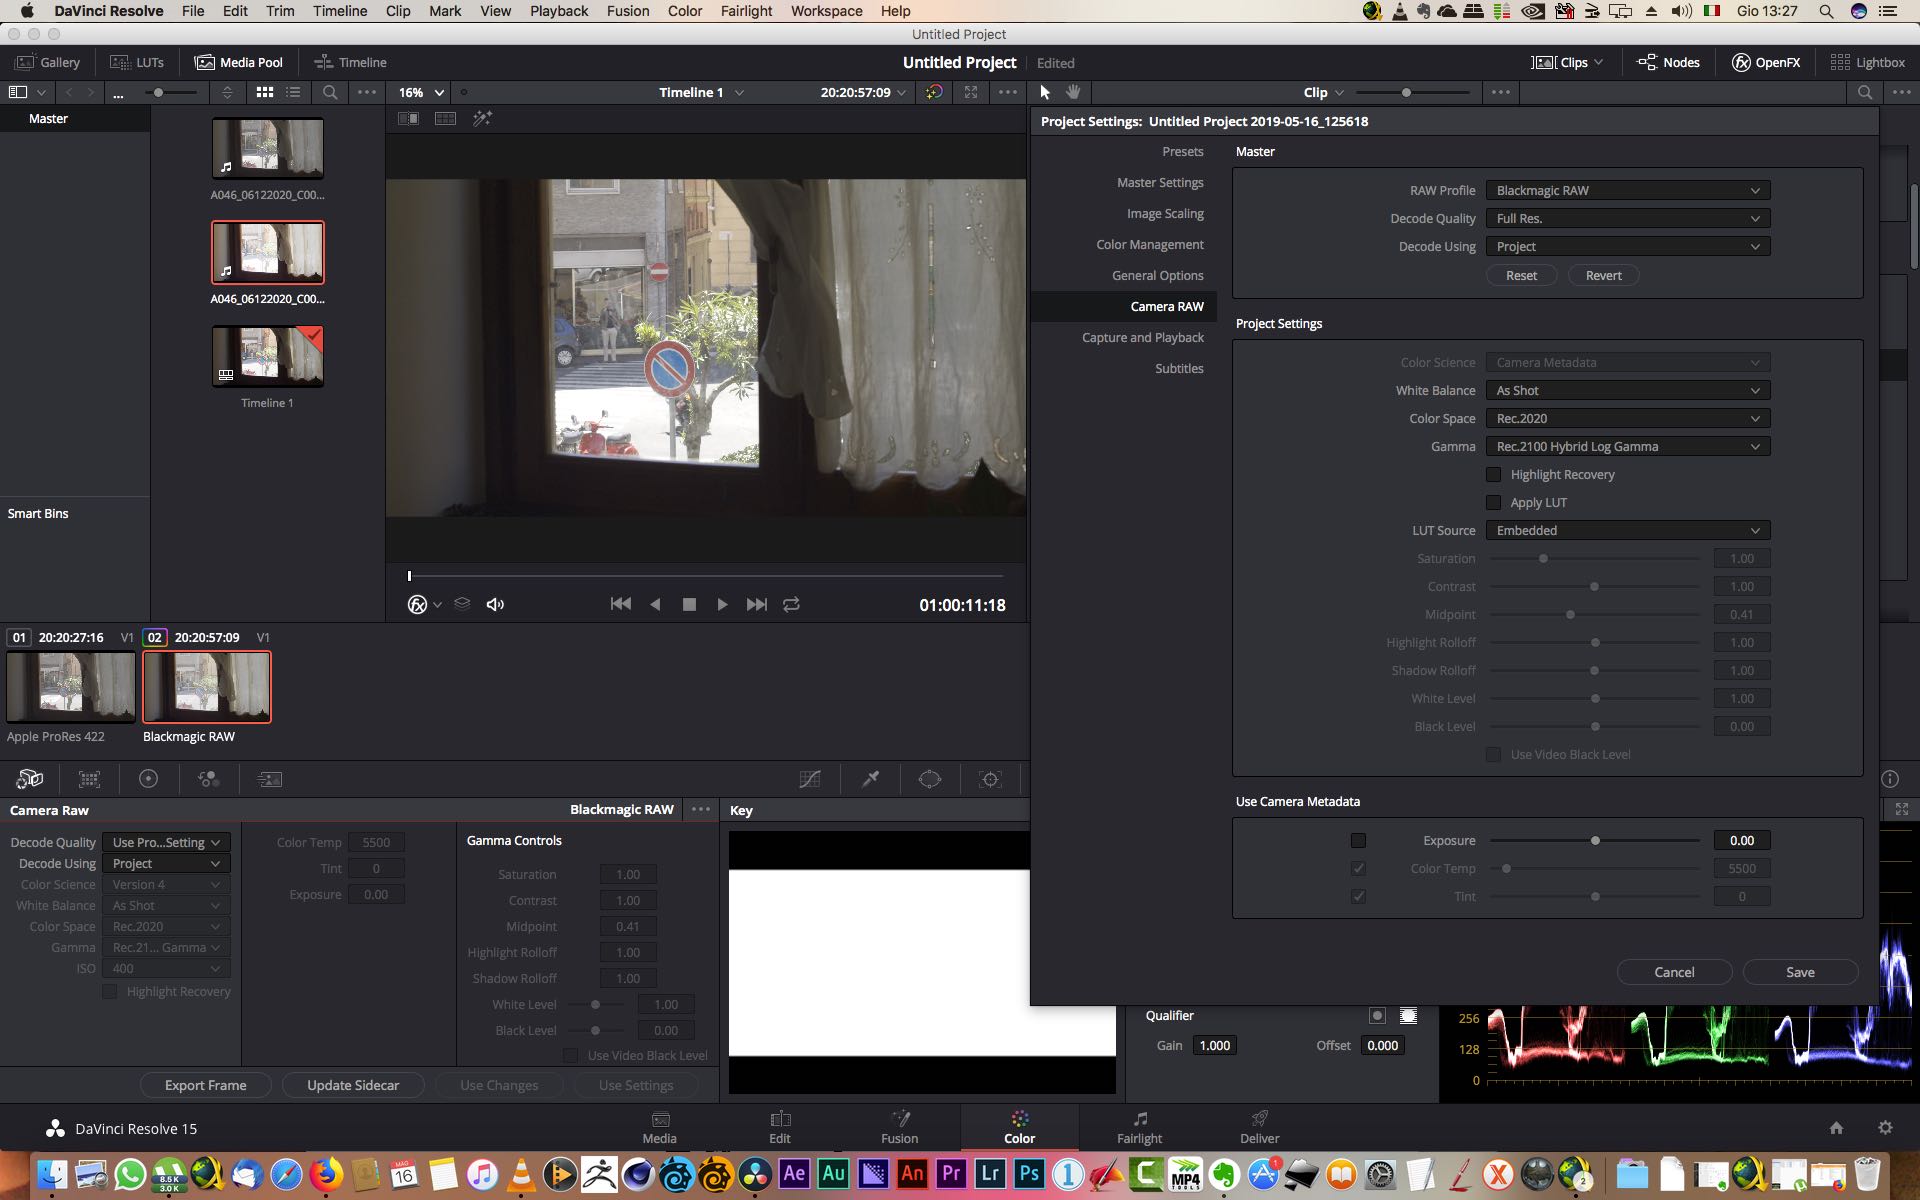Toggle Tint camera metadata checkbox
Screen dimensions: 1920x1200
pos(1358,896)
